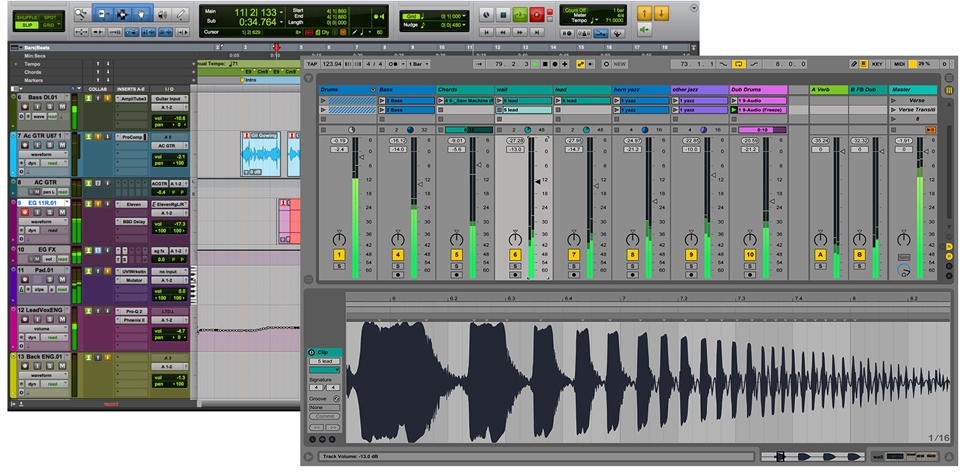Expand the Tempo ruler in Pro Tools
This screenshot has width=960, height=472.
pos(16,64)
